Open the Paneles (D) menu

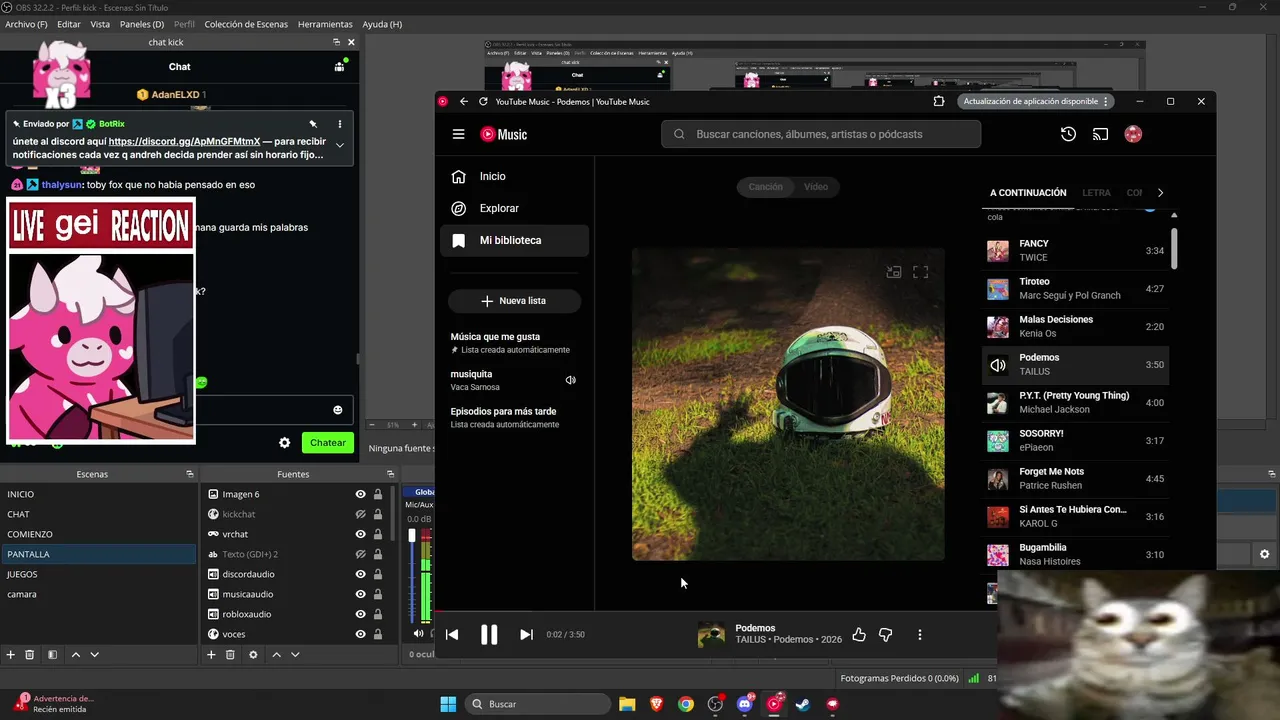[142, 24]
